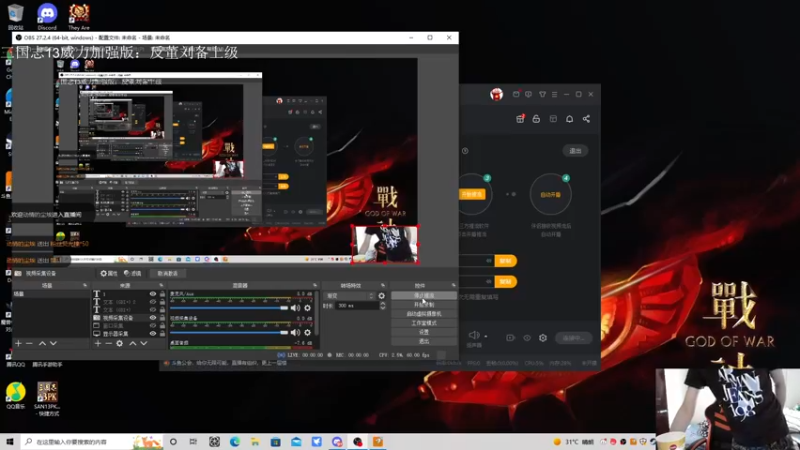800x450 pixels.
Task: Move selected source up in list
Action: (133, 343)
